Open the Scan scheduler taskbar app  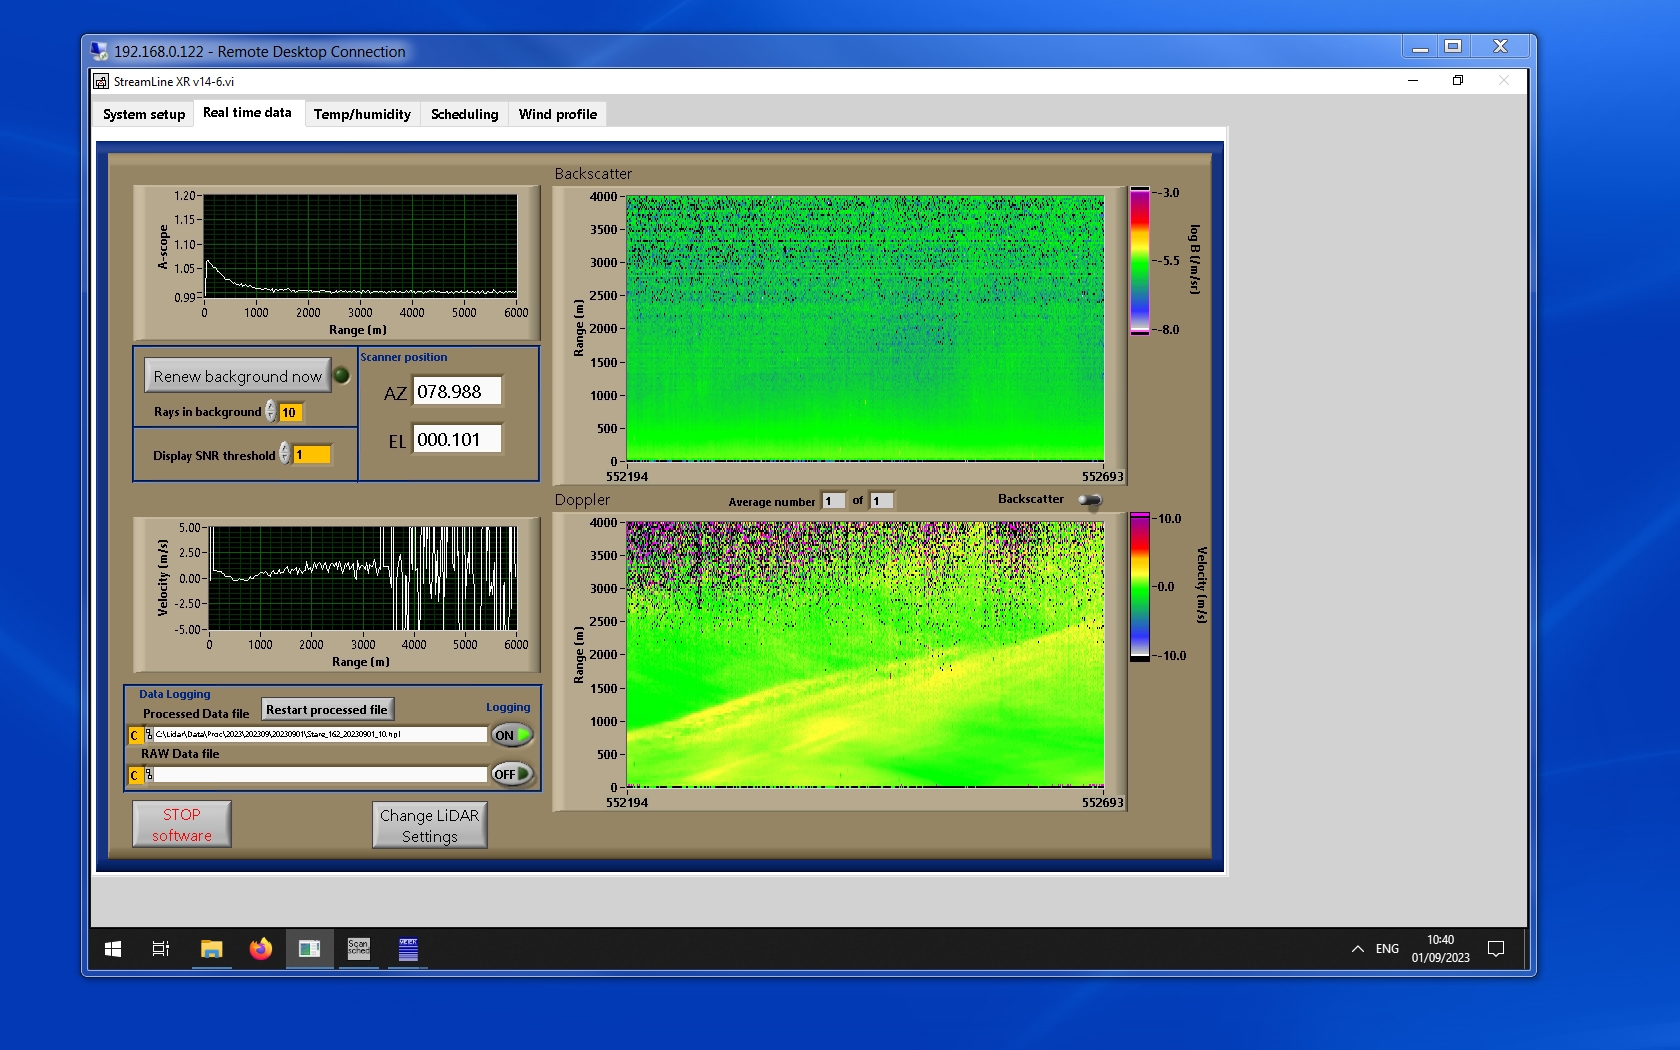coord(358,949)
